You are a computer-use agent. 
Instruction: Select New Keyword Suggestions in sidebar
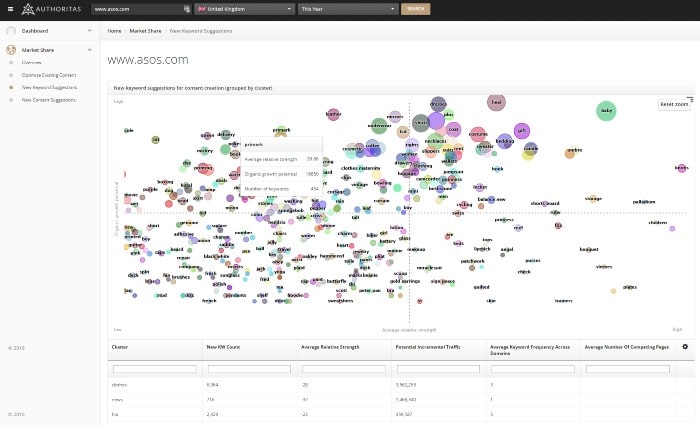click(x=49, y=88)
